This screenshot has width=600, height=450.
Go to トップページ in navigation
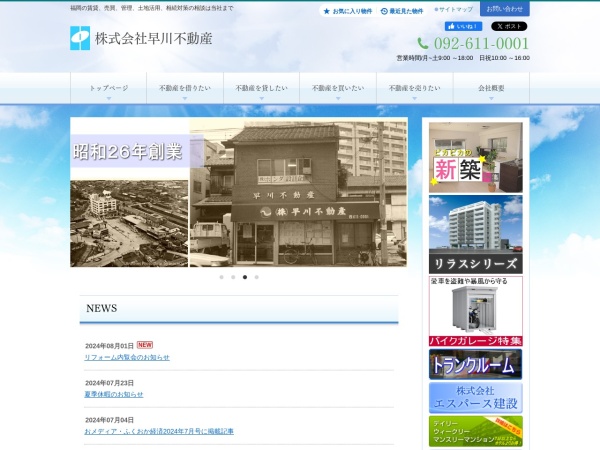pos(109,88)
